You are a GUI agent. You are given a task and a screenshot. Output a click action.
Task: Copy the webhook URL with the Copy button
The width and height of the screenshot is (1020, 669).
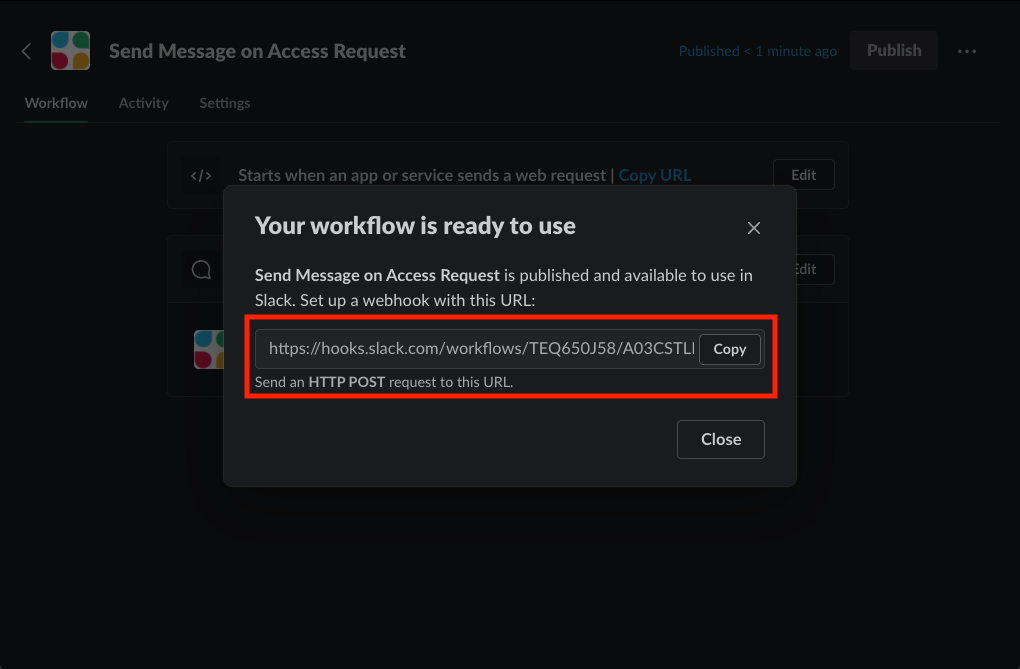(730, 349)
